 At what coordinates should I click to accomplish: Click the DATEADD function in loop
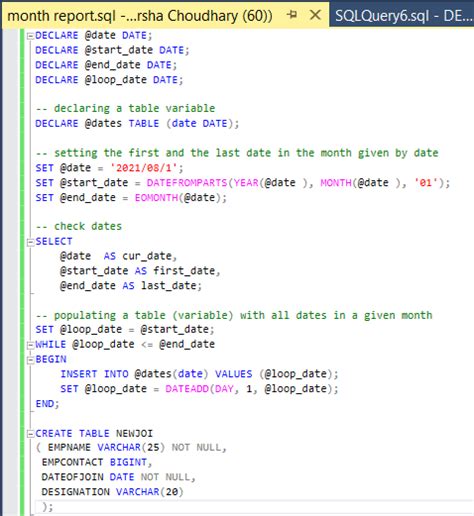(187, 389)
